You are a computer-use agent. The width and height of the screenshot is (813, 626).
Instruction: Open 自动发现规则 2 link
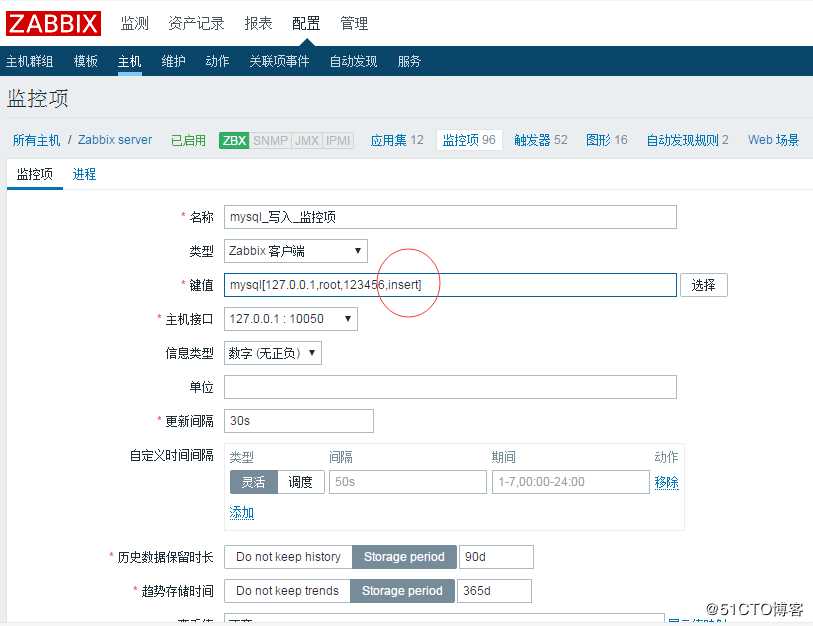(688, 140)
